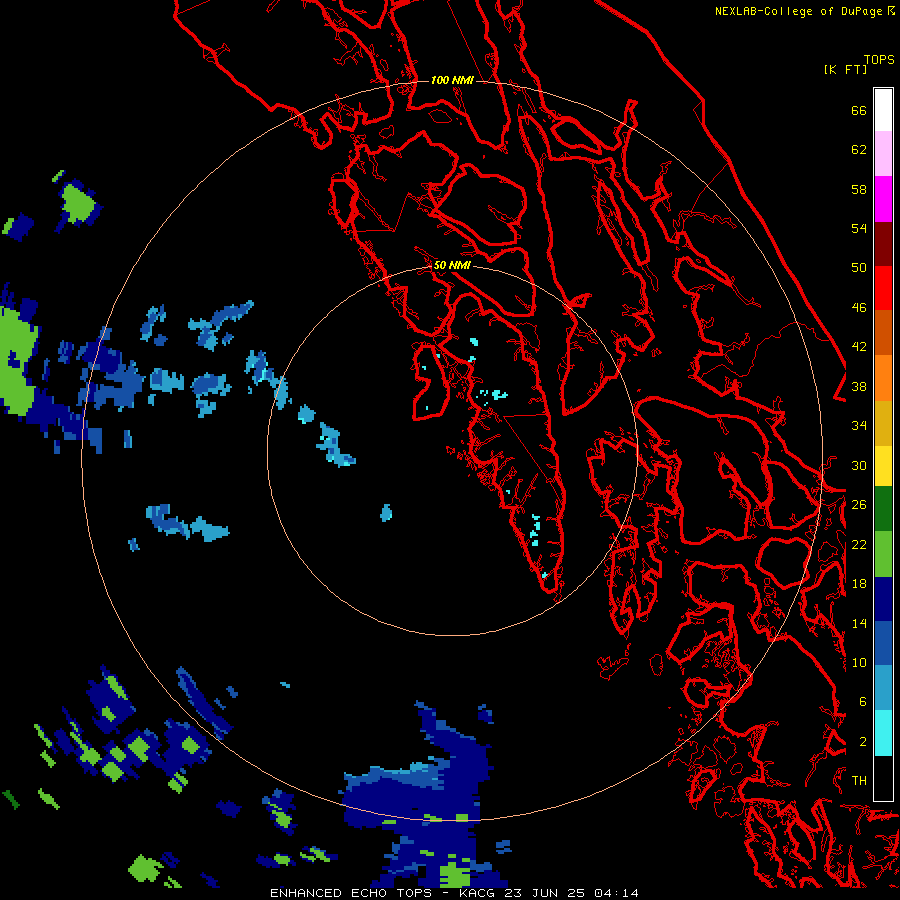Click the "[K FT]" units label
The image size is (900, 900).
click(x=845, y=69)
